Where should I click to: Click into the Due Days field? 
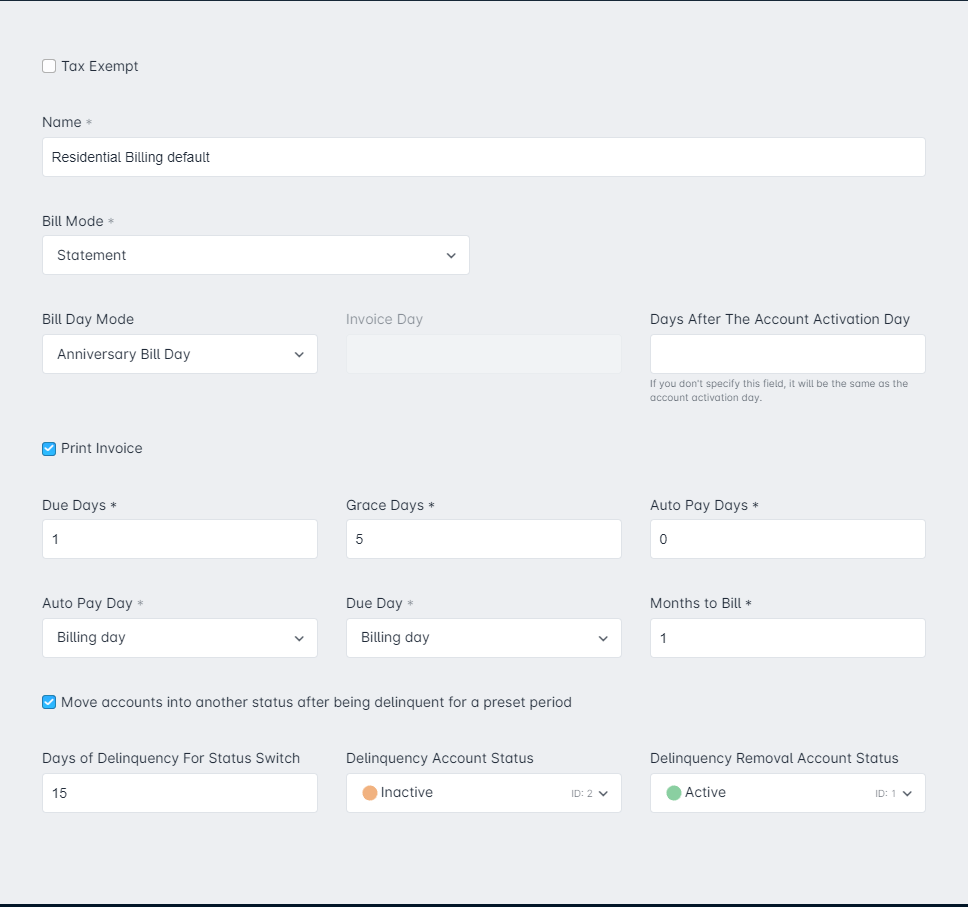tap(180, 539)
